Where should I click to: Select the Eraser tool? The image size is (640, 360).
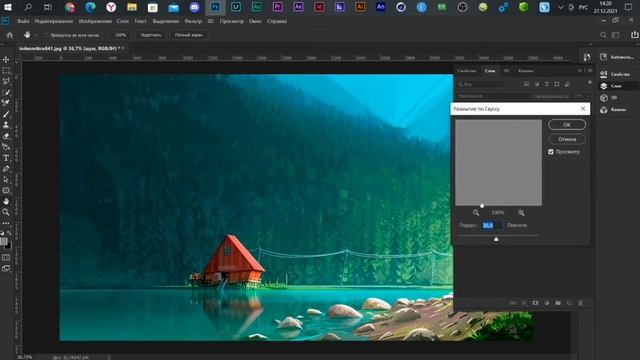pos(6,136)
